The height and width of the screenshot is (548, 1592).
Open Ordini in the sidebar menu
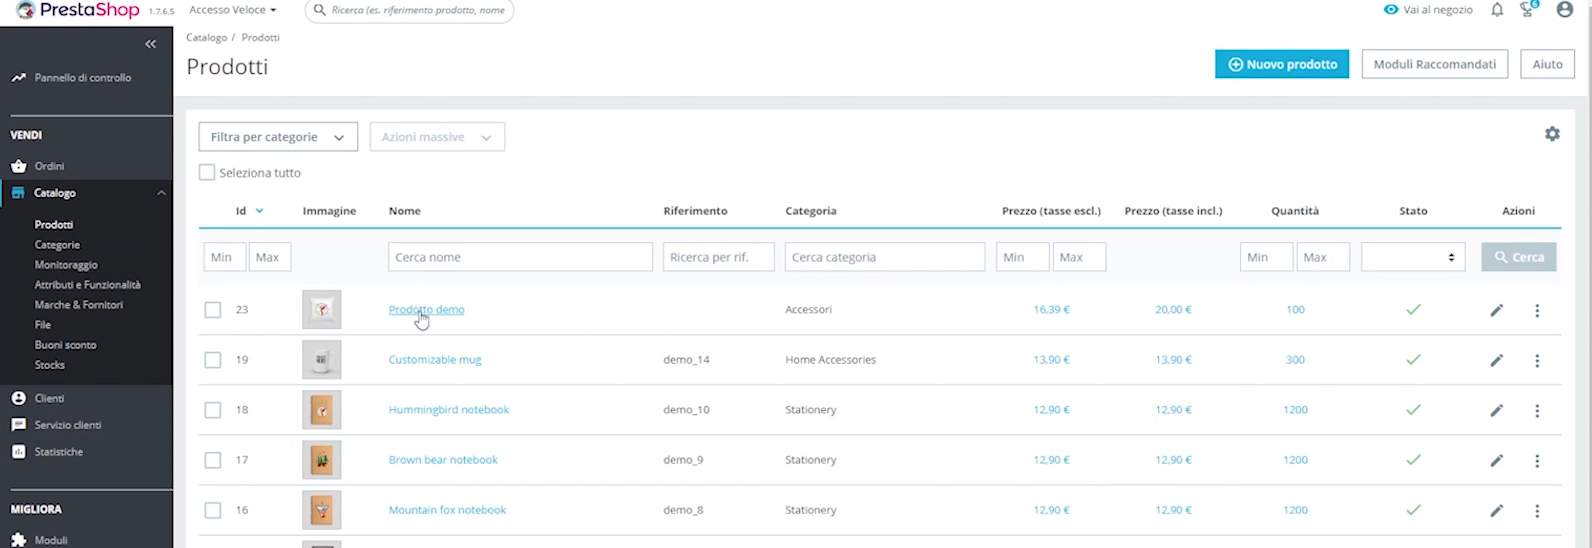(49, 166)
